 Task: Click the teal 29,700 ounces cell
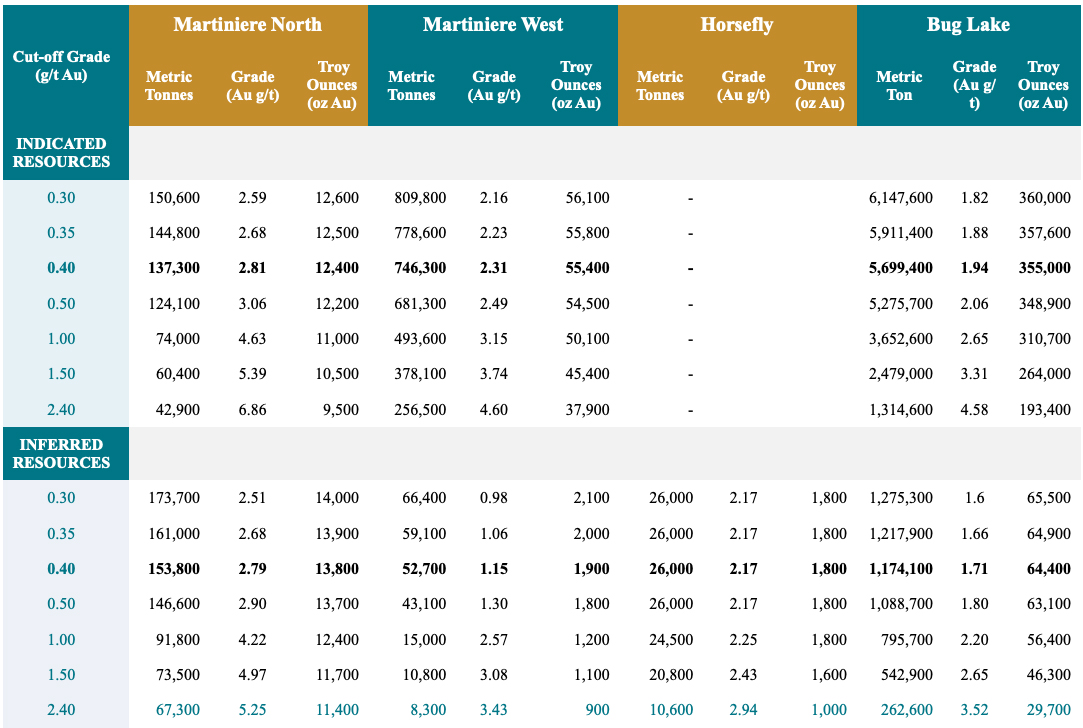[1048, 710]
